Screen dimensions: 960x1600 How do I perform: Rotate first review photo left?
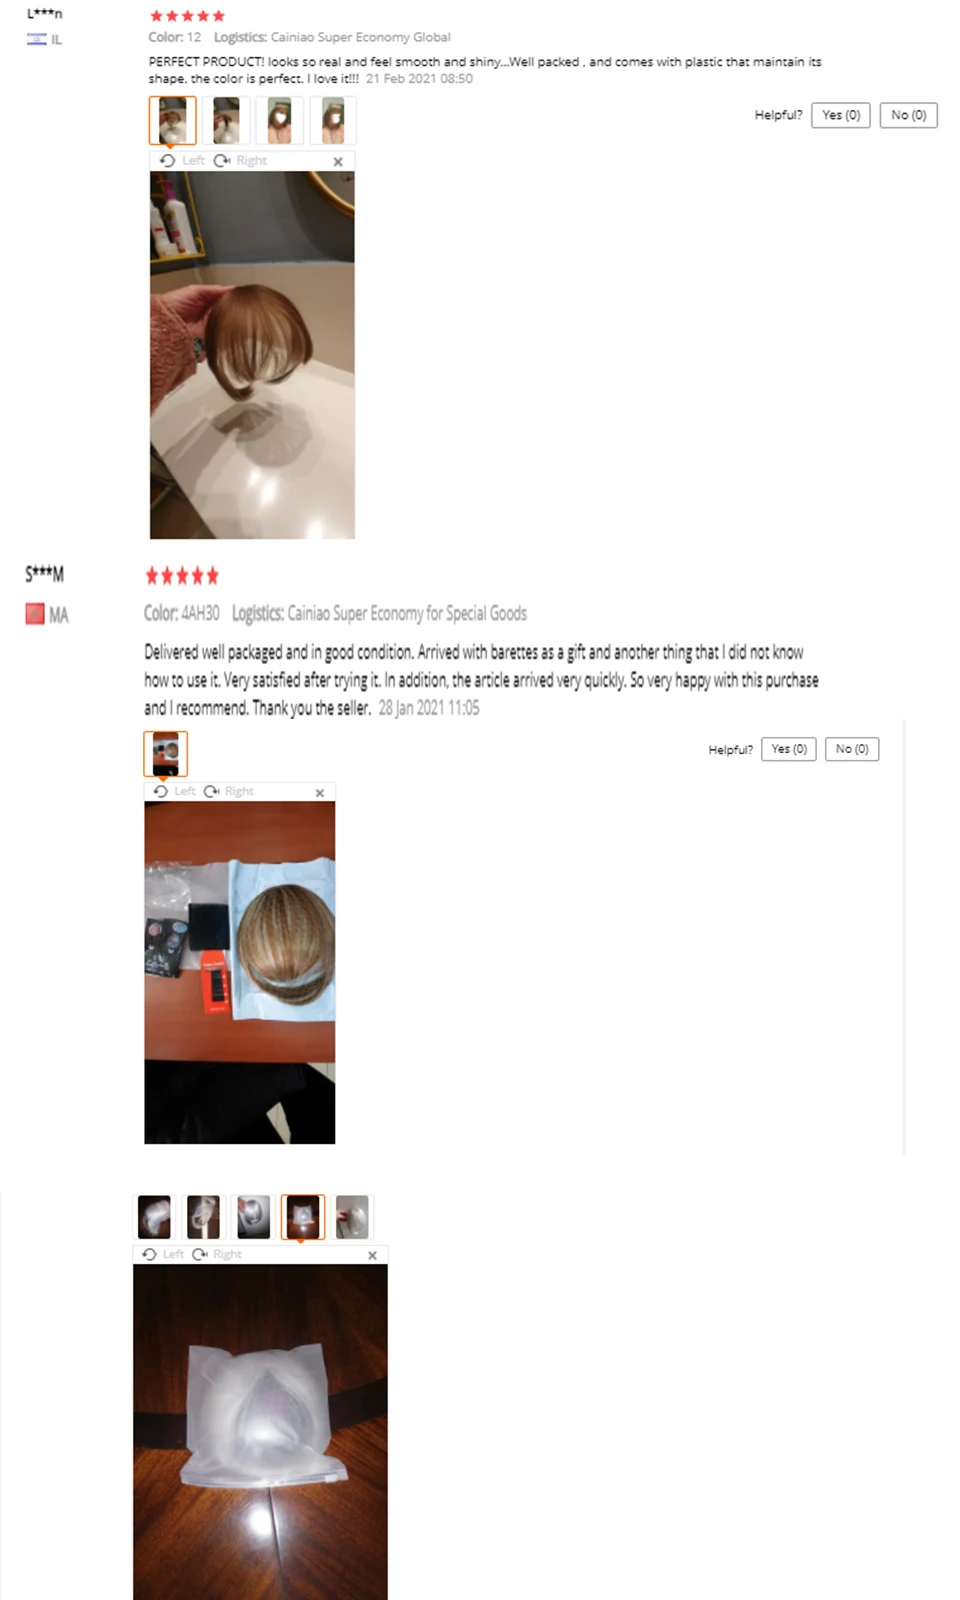182,161
